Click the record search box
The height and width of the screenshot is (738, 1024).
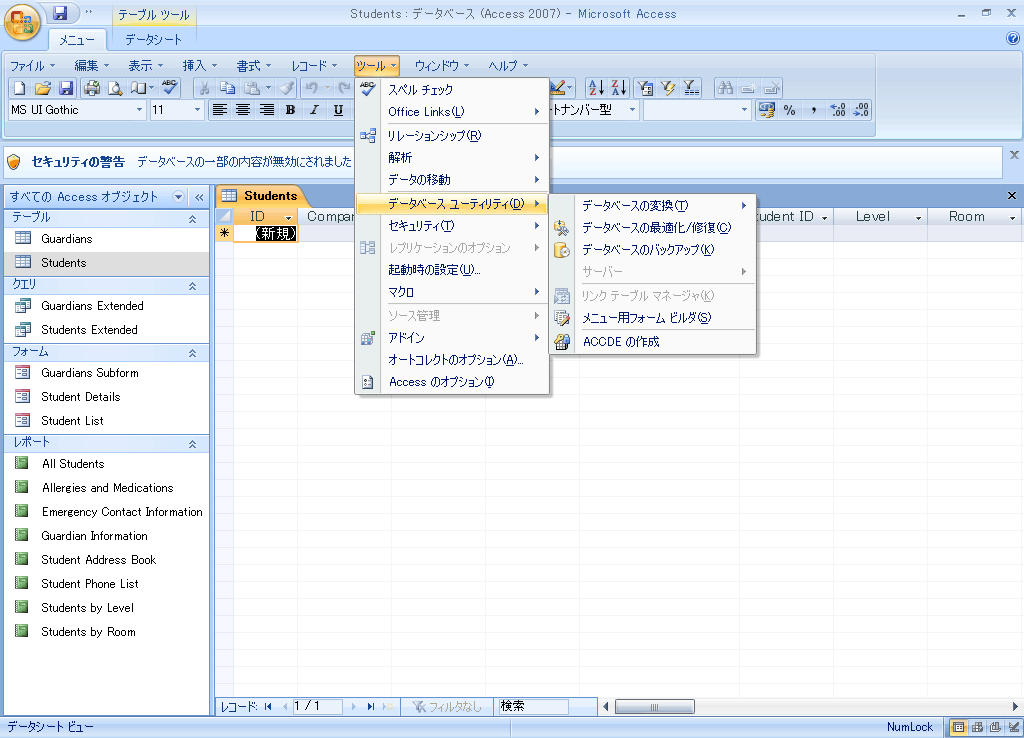coord(532,706)
